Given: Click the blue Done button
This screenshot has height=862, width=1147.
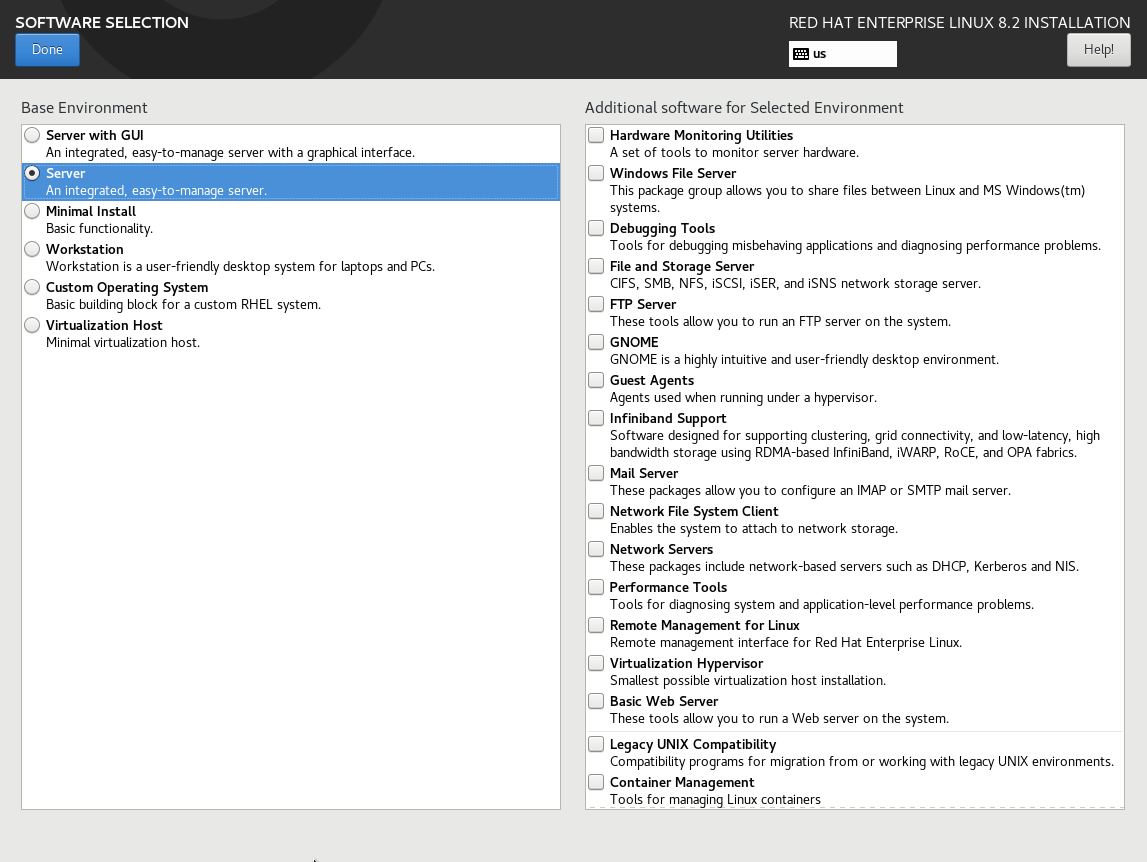Looking at the screenshot, I should pyautogui.click(x=48, y=50).
